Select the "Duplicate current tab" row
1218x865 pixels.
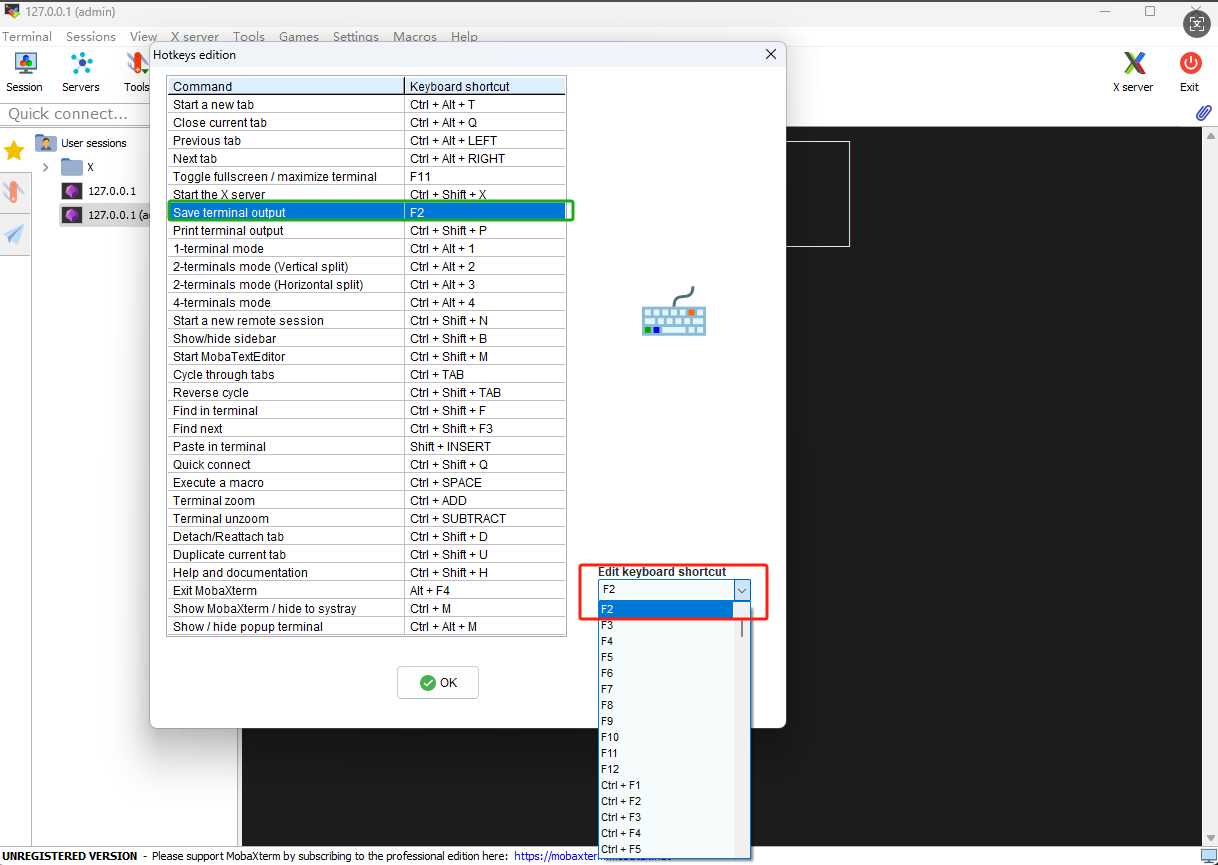coord(366,554)
